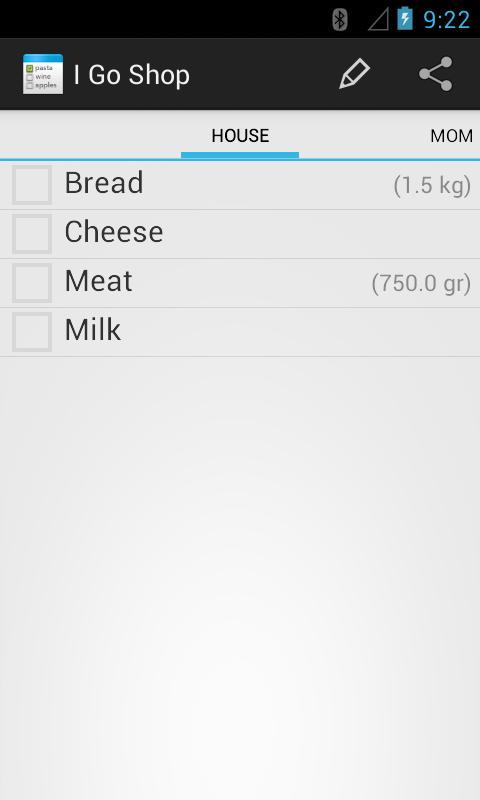Viewport: 480px width, 800px height.
Task: Open the share icon
Action: pos(436,74)
